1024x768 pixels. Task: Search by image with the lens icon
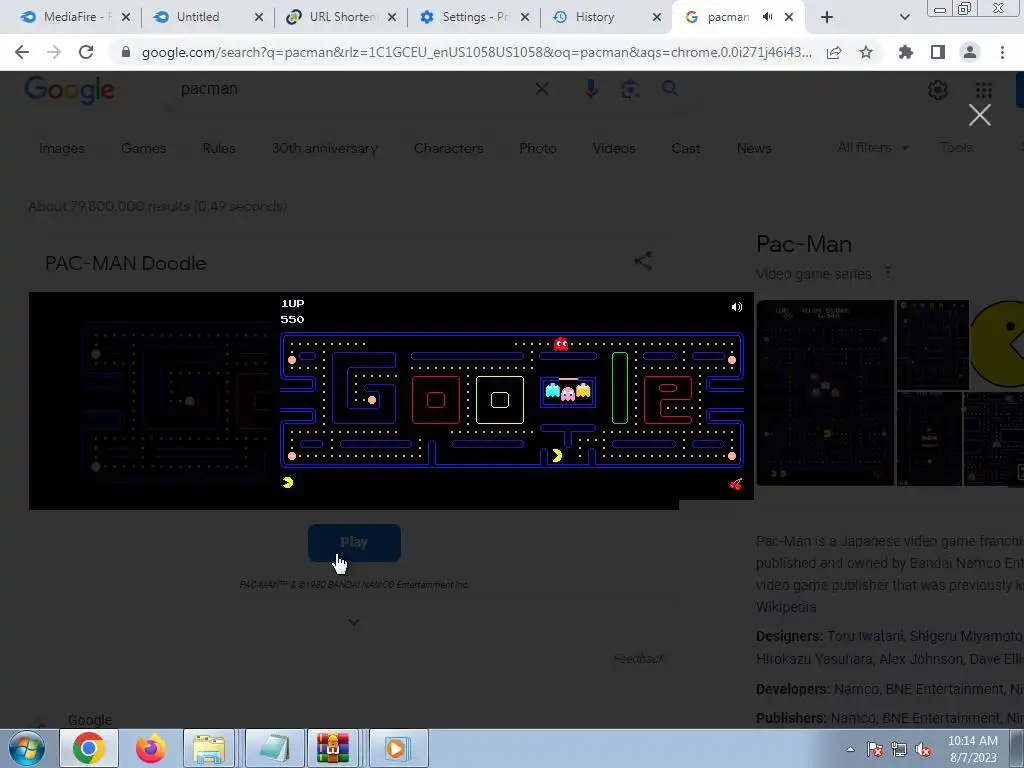pos(630,89)
